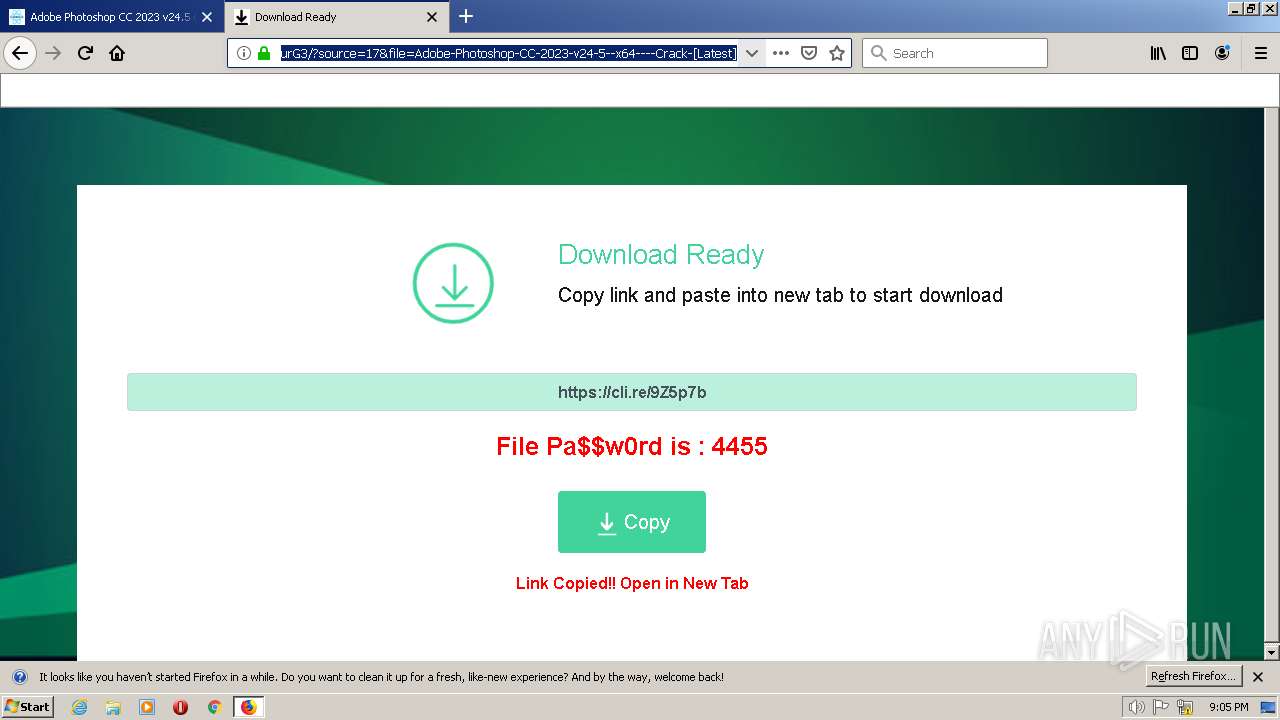1280x720 pixels.
Task: Select Firefox taskbar button
Action: (x=248, y=707)
